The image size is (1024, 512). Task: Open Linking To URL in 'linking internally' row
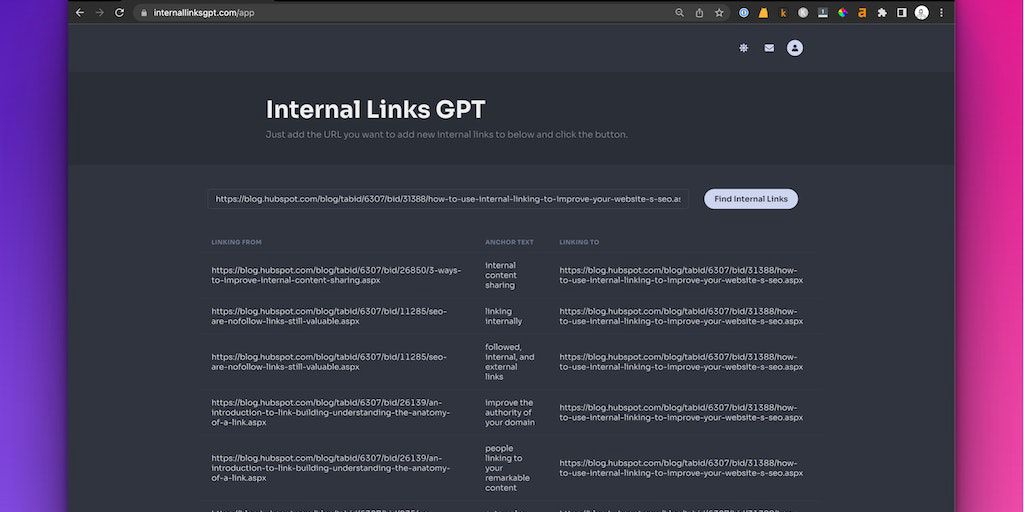(x=681, y=316)
